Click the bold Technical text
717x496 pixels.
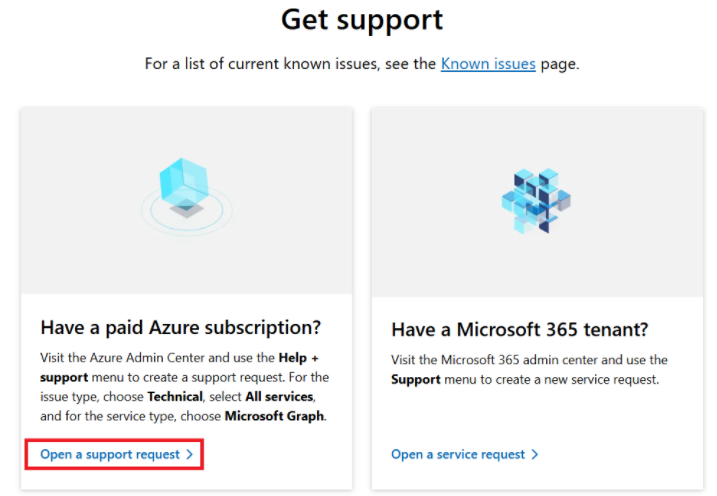(175, 396)
